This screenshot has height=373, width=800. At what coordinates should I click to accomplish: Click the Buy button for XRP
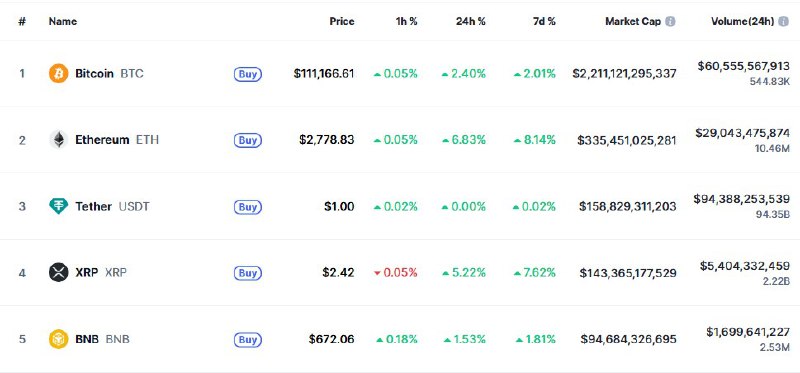[248, 273]
